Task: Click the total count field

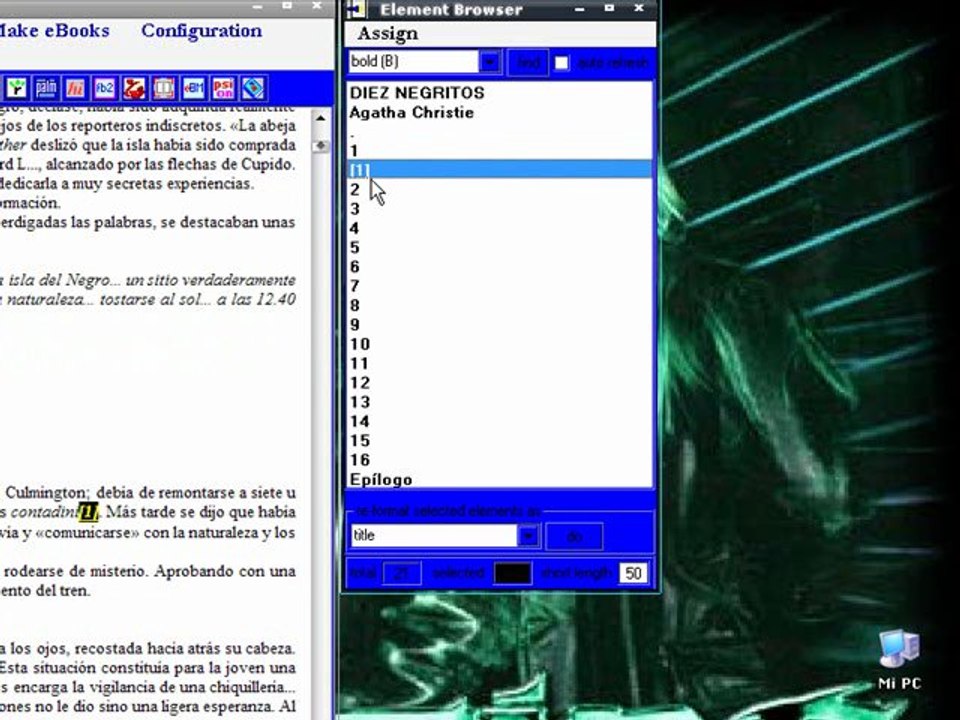Action: pyautogui.click(x=402, y=573)
